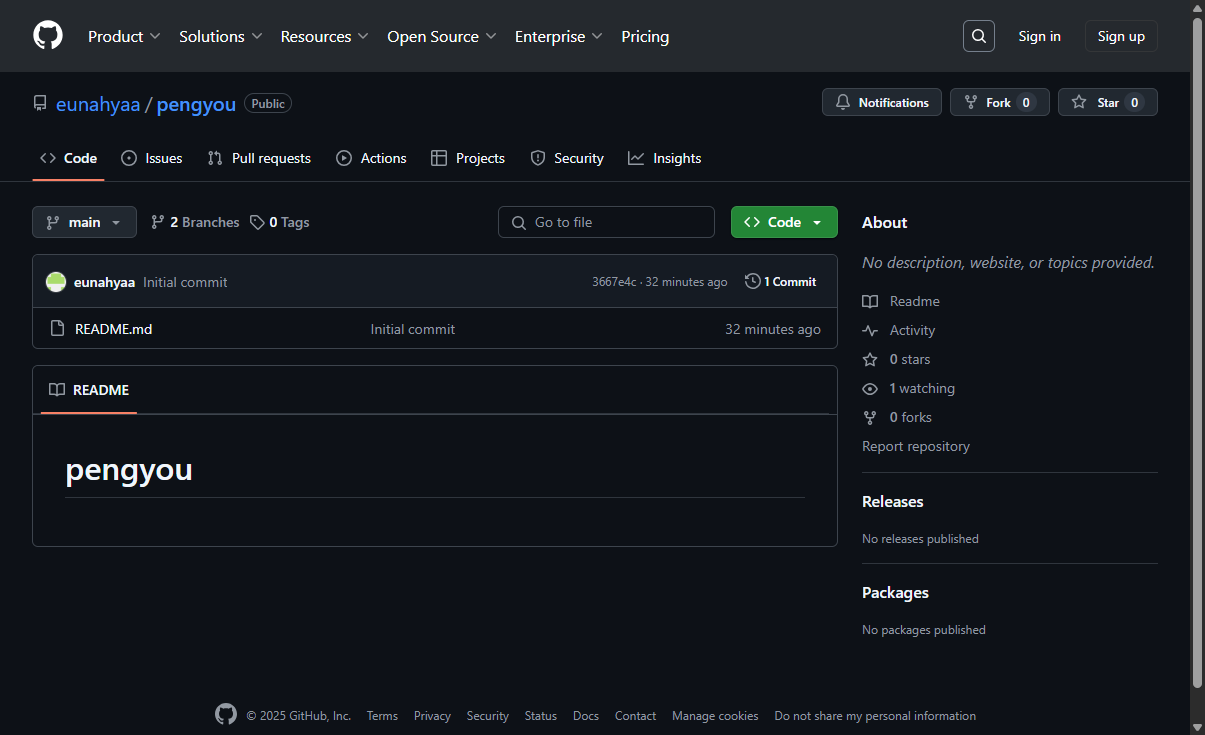Screen dimensions: 1205x735
Task: Open the main branch selector dropdown
Action: 84,222
